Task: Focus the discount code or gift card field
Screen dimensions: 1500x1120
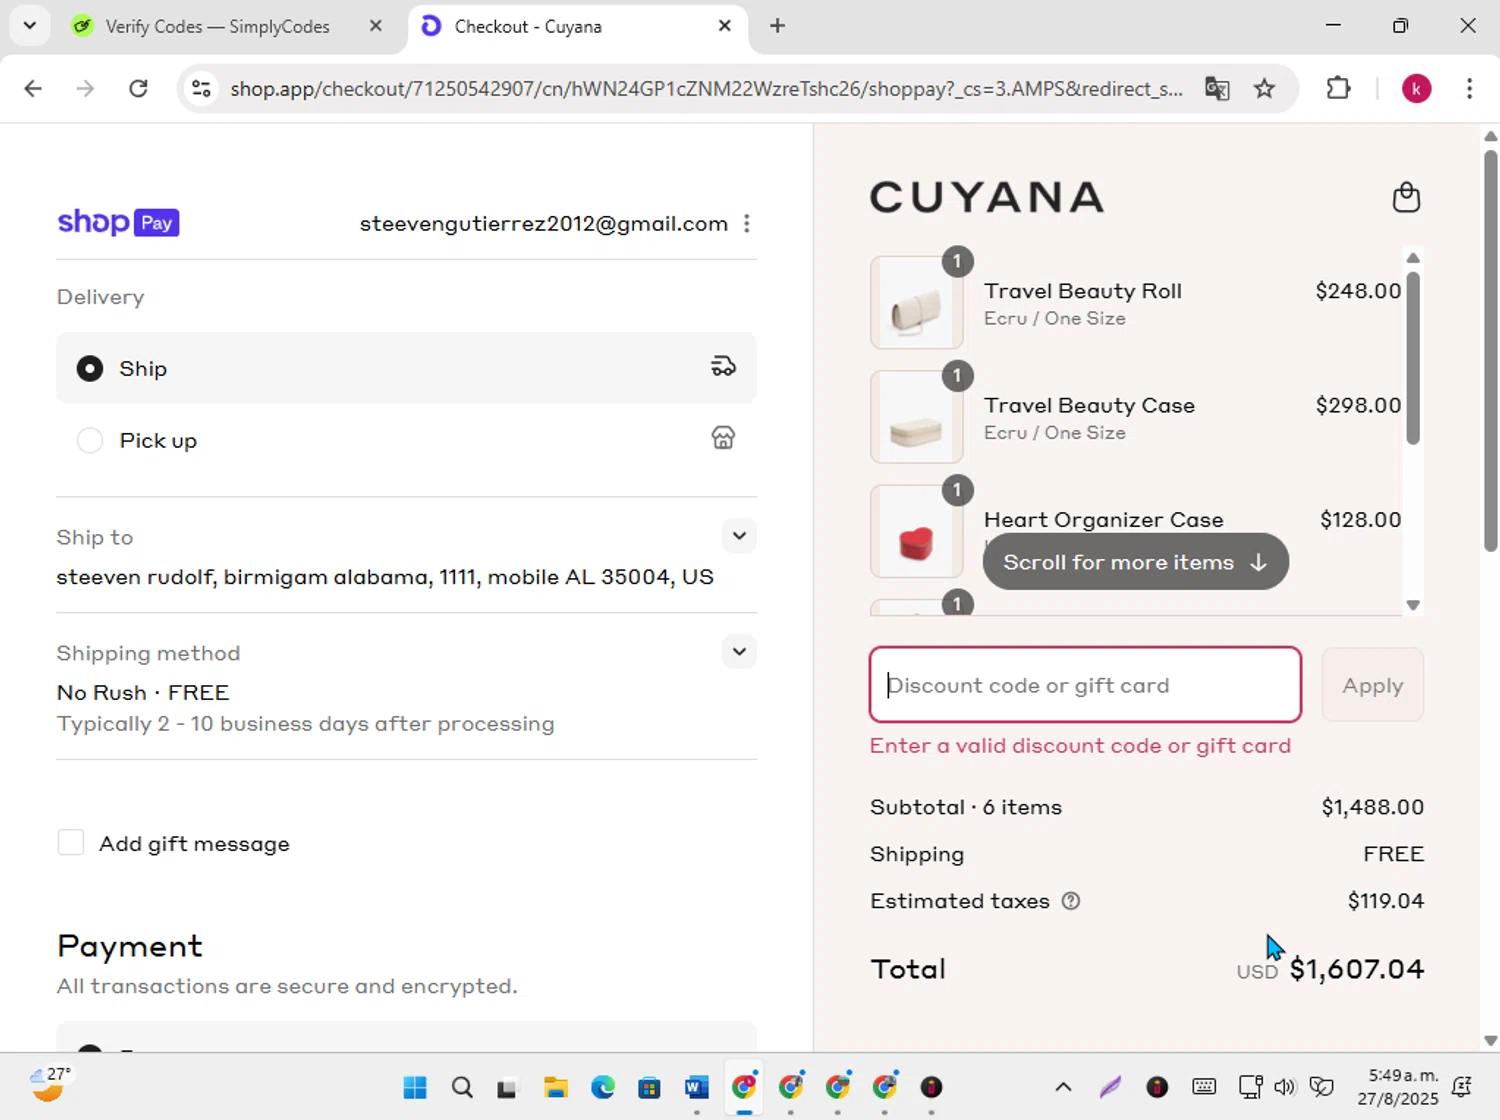Action: (1085, 685)
